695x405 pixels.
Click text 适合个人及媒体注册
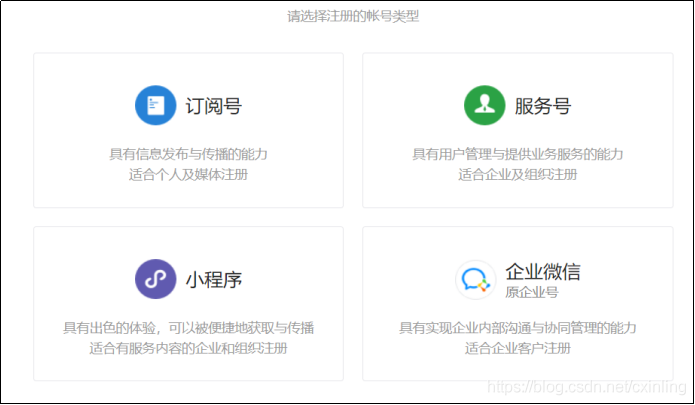click(188, 175)
